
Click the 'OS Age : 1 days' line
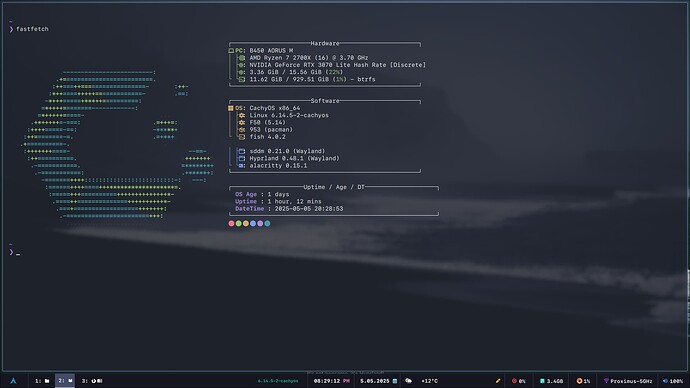262,194
